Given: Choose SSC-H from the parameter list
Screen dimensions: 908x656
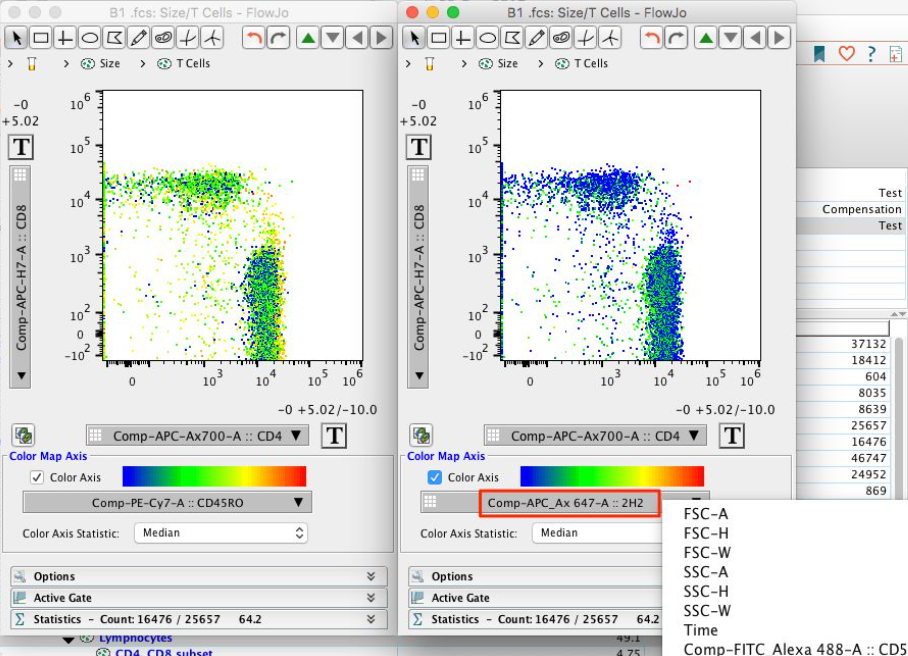Looking at the screenshot, I should [705, 591].
